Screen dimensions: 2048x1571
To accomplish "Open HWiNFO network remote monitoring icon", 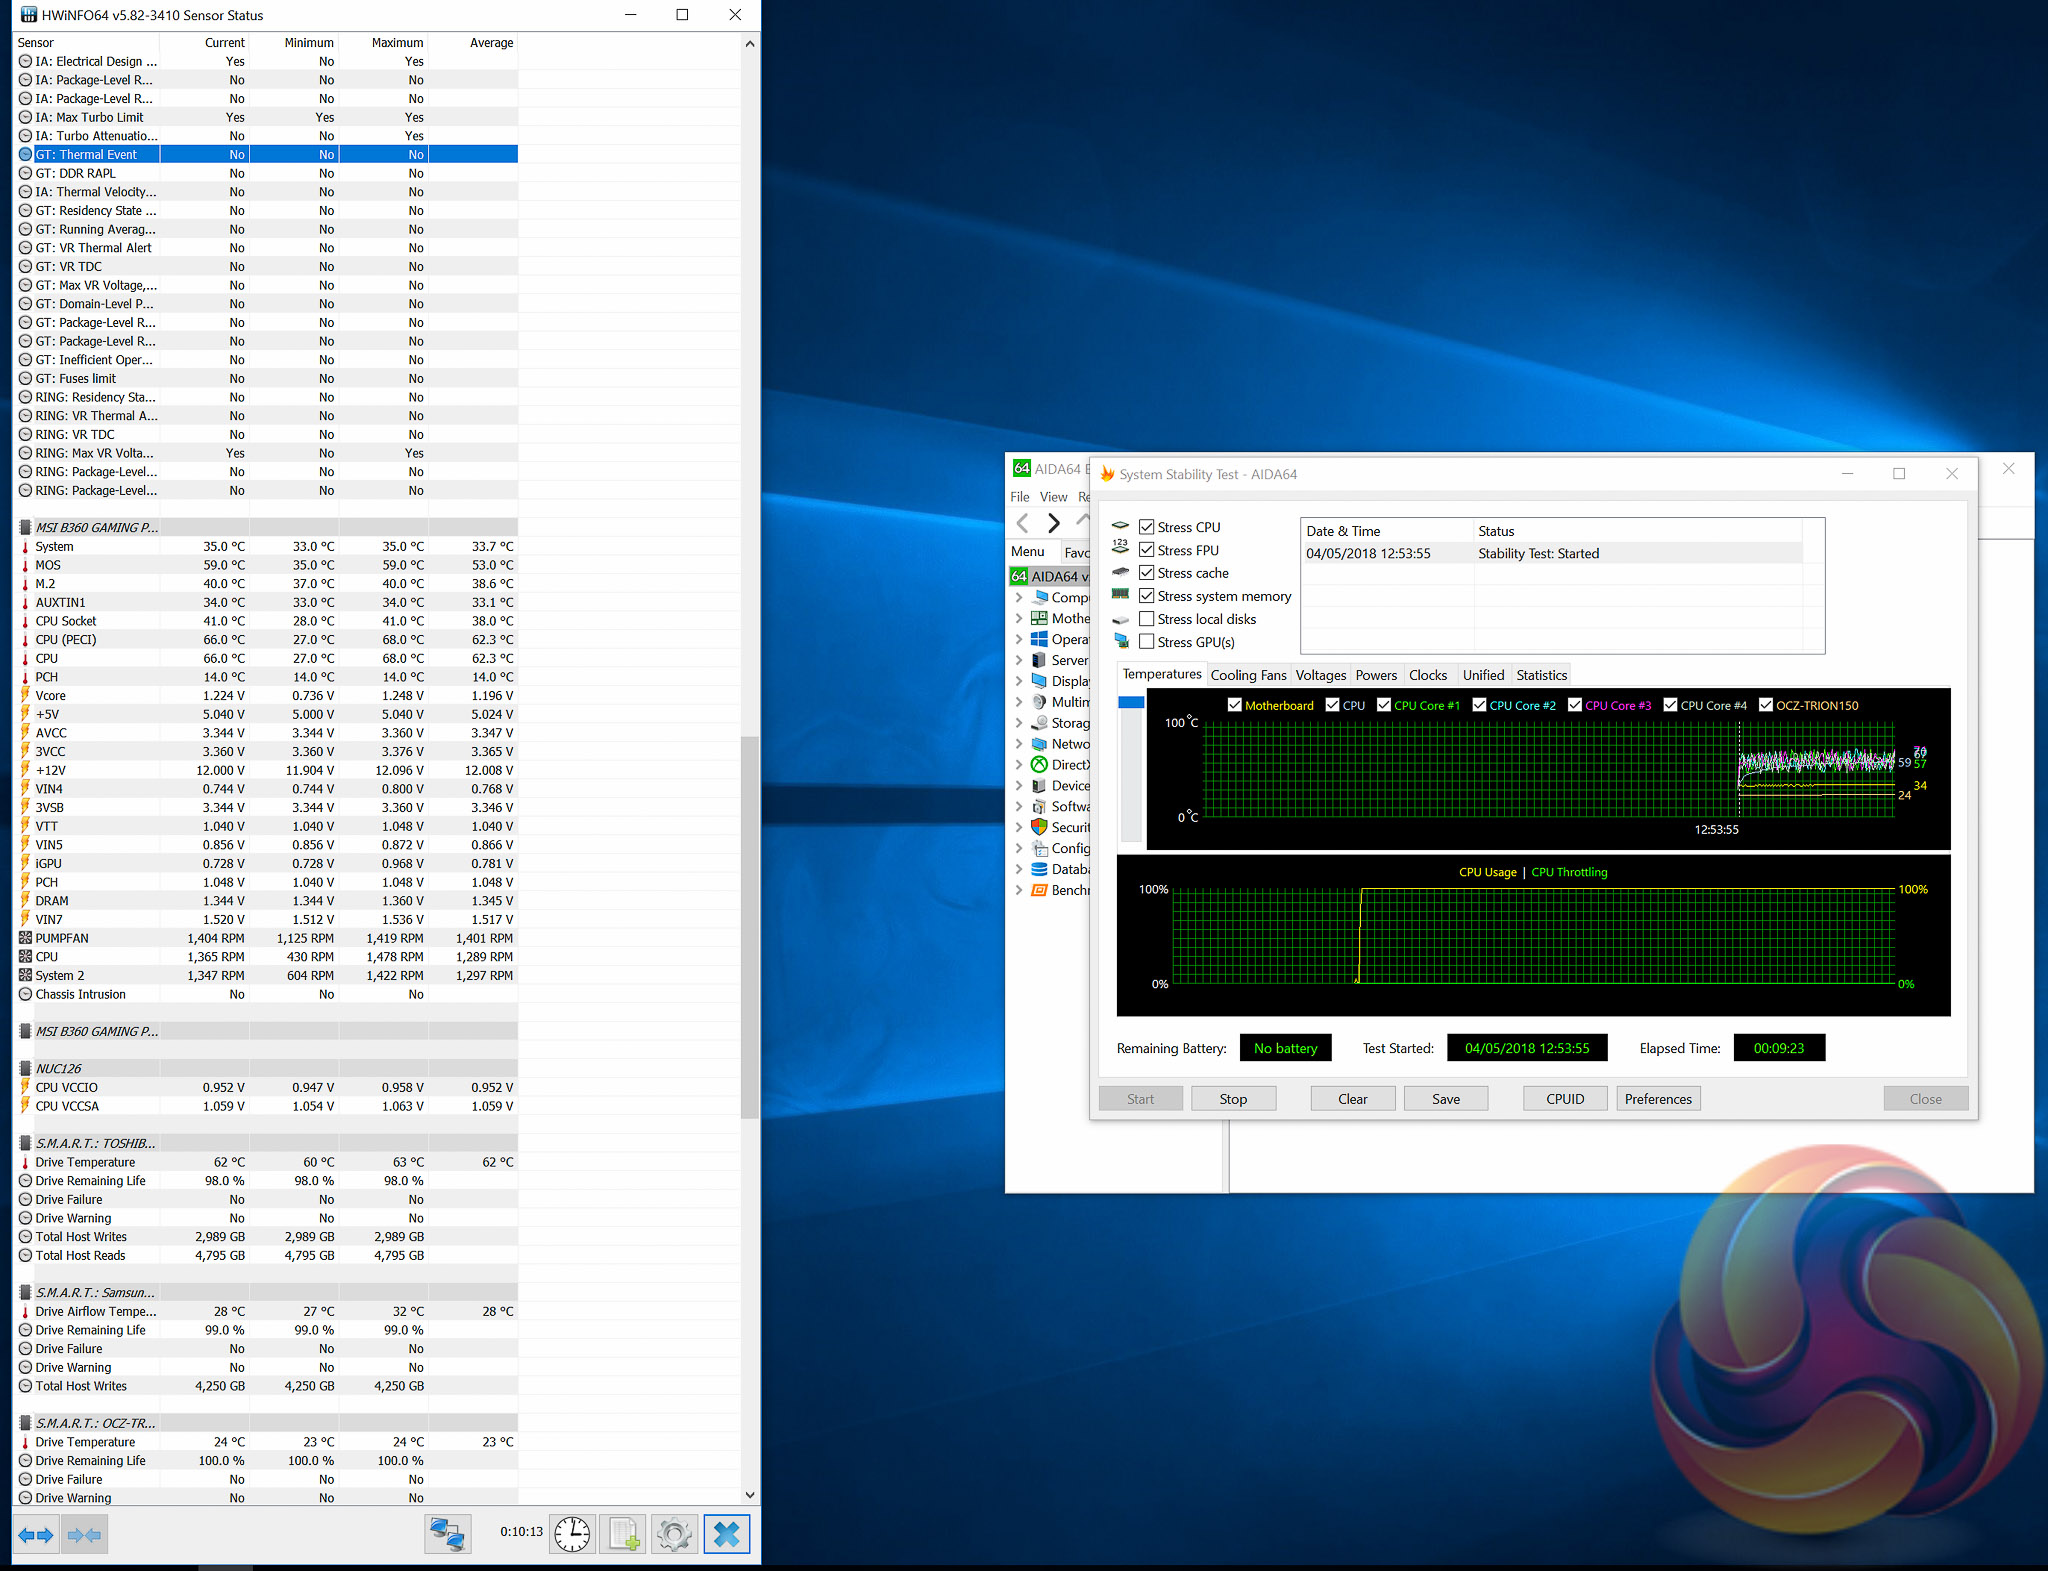I will click(x=447, y=1534).
